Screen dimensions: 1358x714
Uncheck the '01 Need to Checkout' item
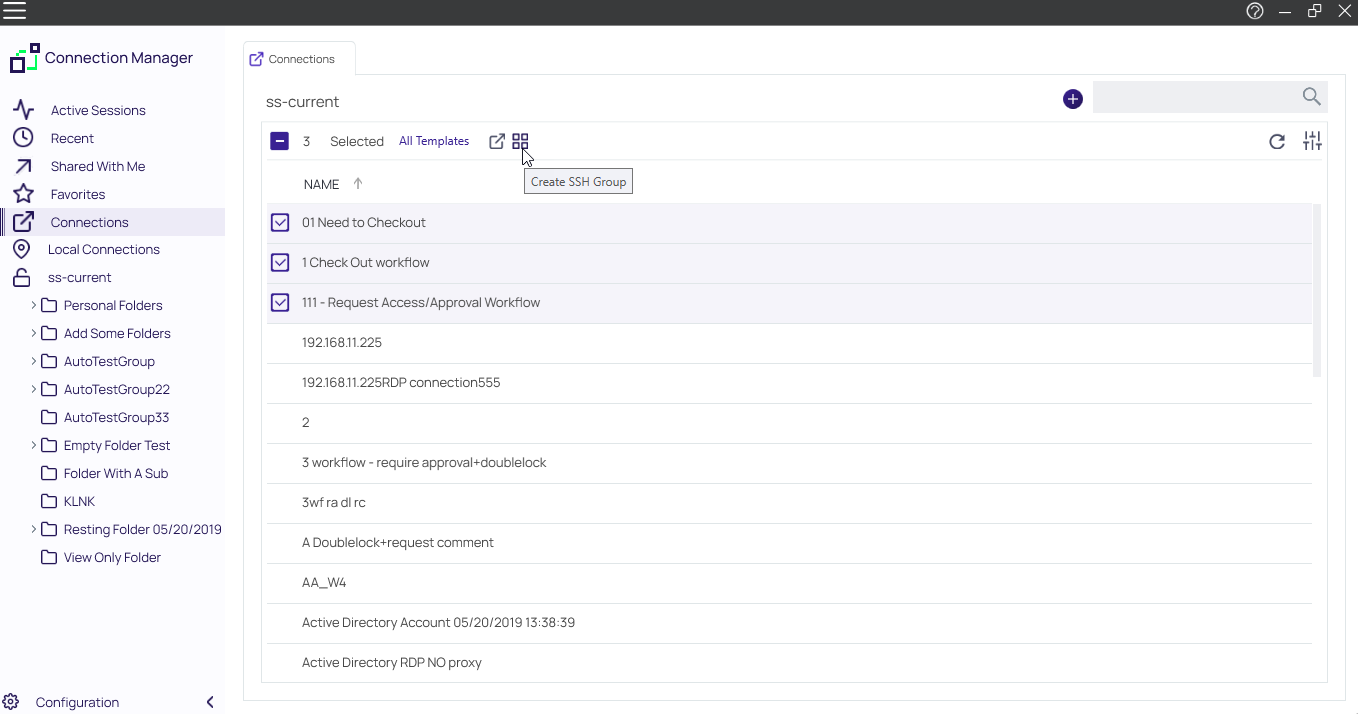(x=280, y=222)
